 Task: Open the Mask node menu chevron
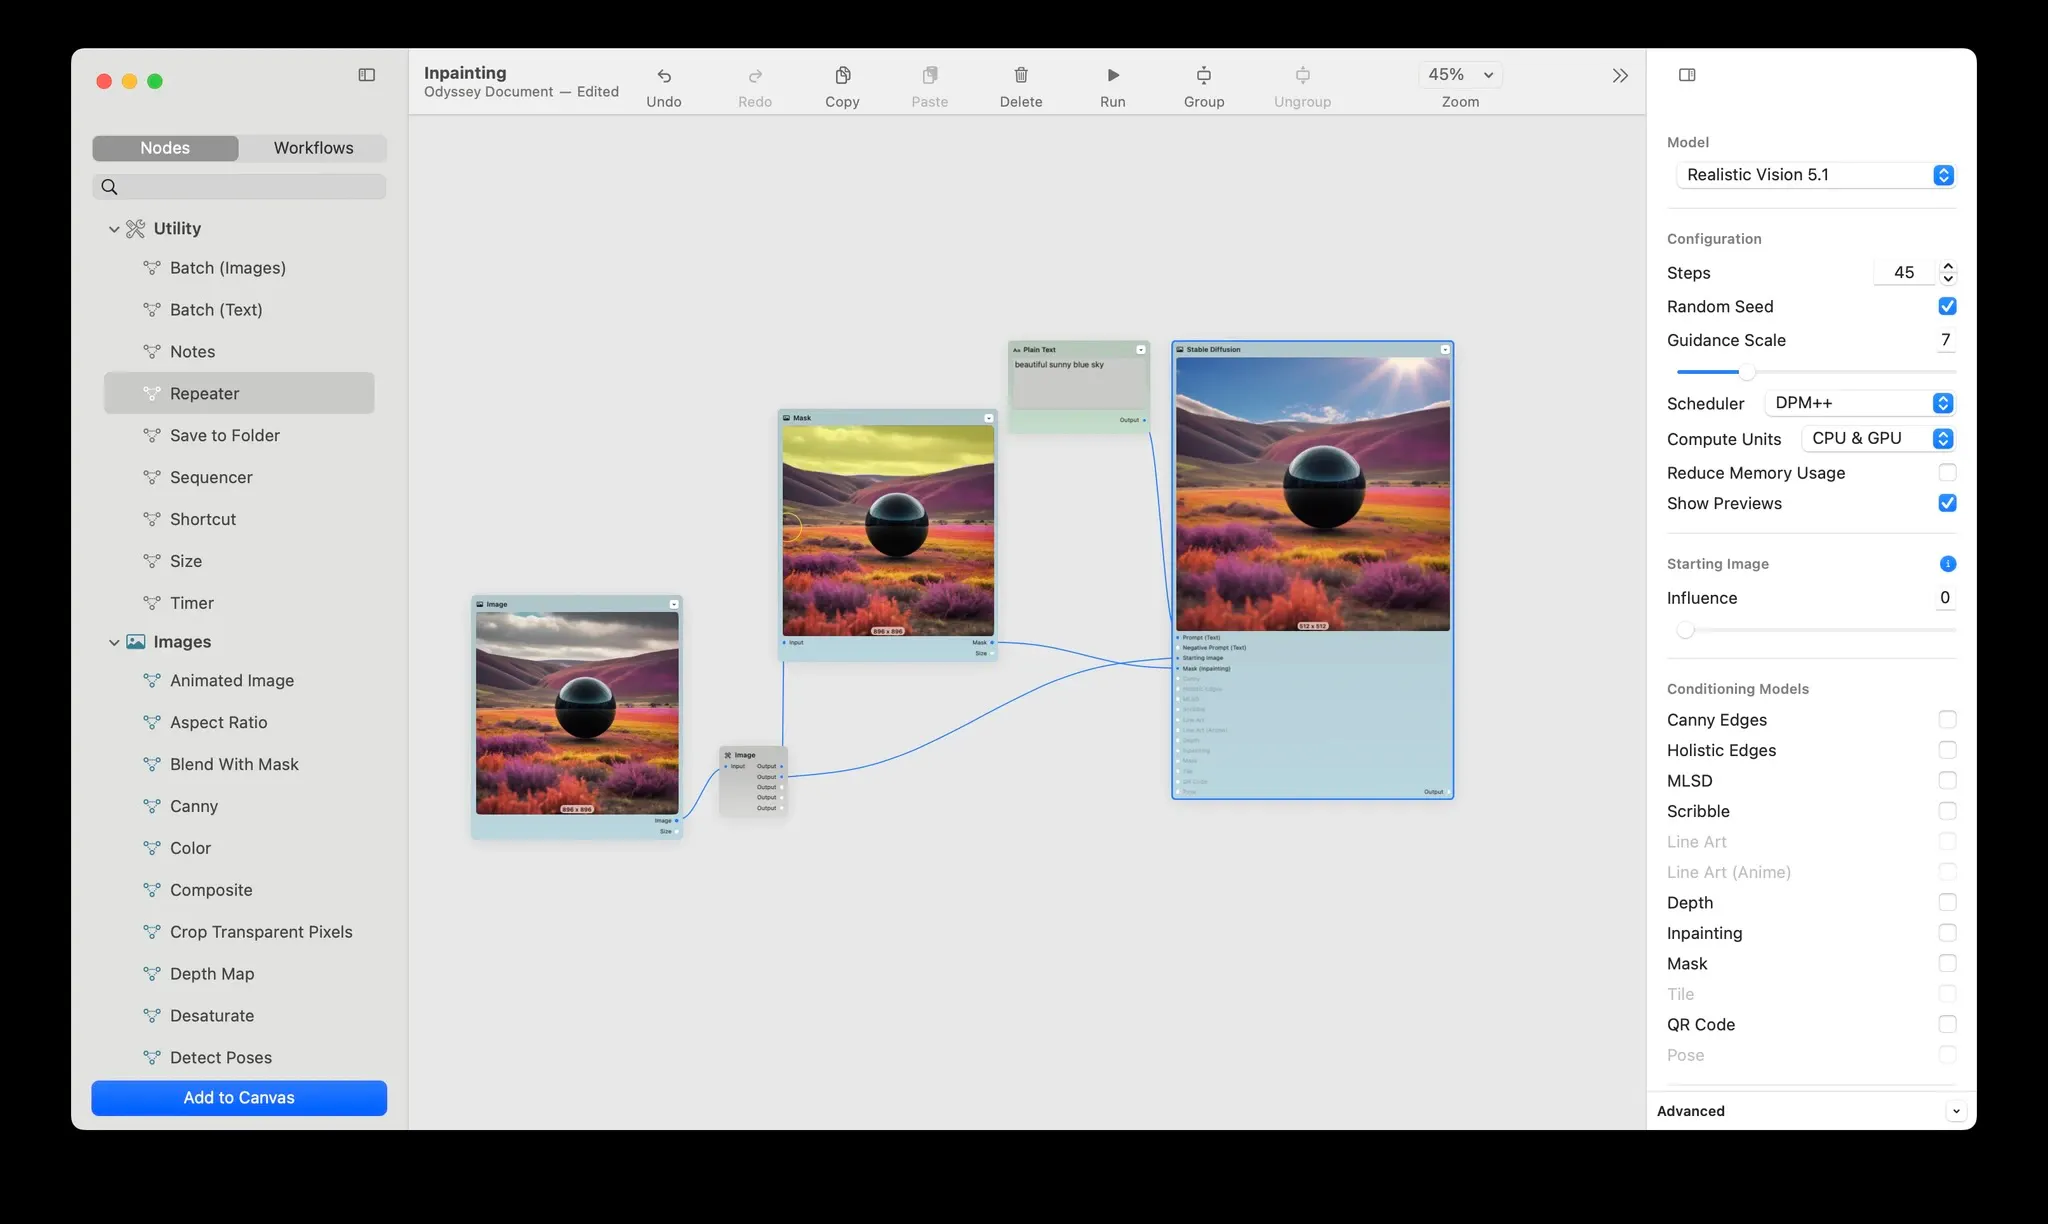(989, 418)
